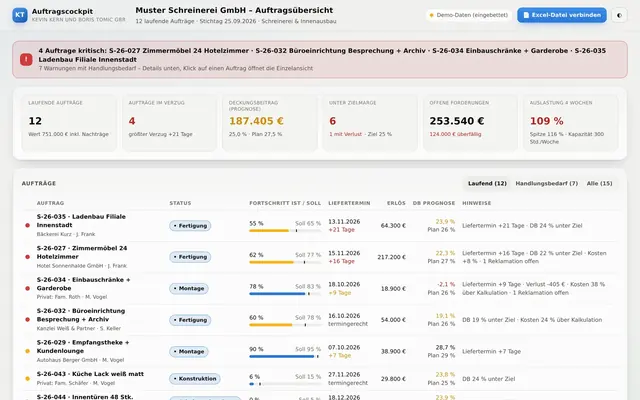Click delivery date 15.11.2026

click(344, 253)
